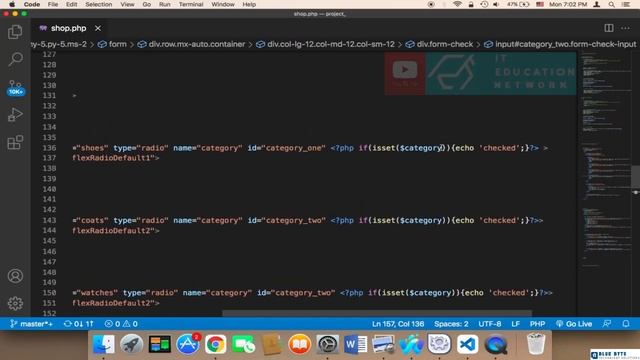The height and width of the screenshot is (360, 640).
Task: Split the editor to the right
Action: tap(609, 28)
